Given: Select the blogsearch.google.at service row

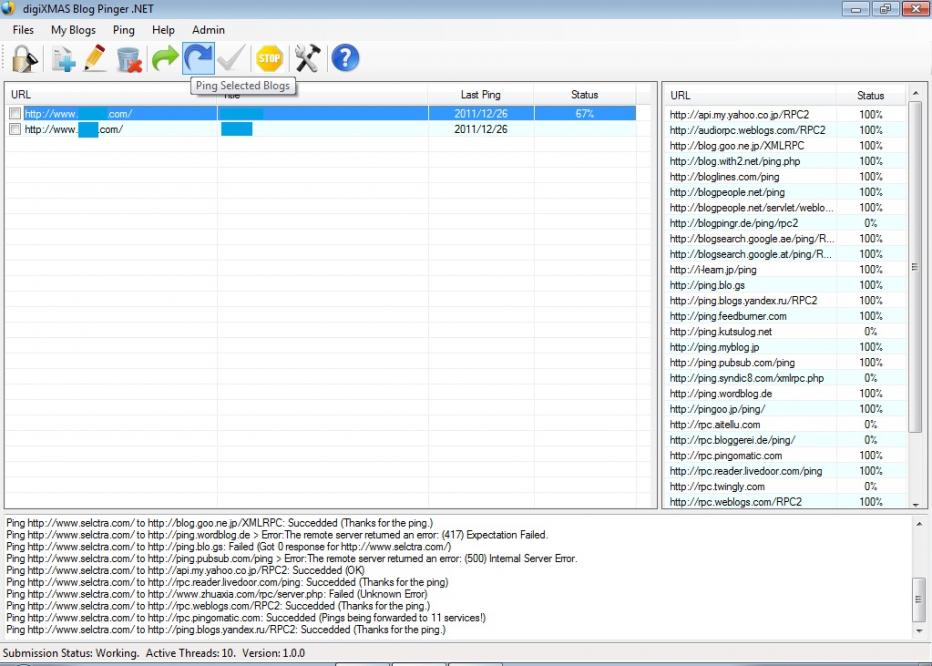Looking at the screenshot, I should pos(785,253).
